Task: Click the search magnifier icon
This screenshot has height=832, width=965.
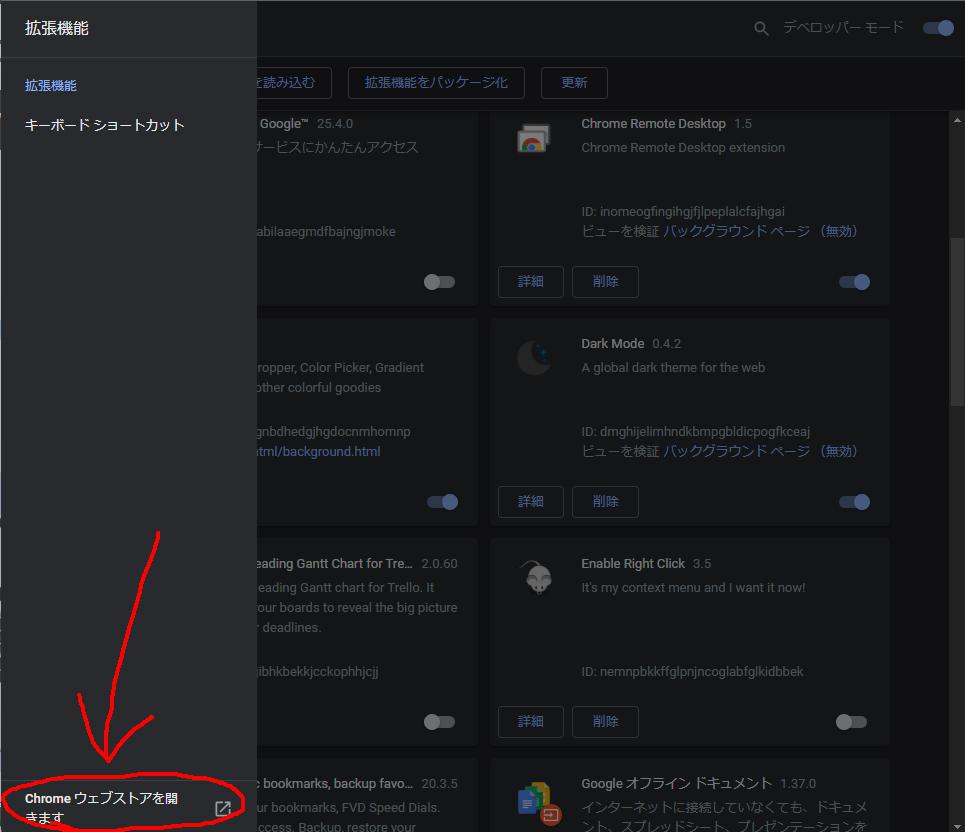Action: tap(761, 29)
